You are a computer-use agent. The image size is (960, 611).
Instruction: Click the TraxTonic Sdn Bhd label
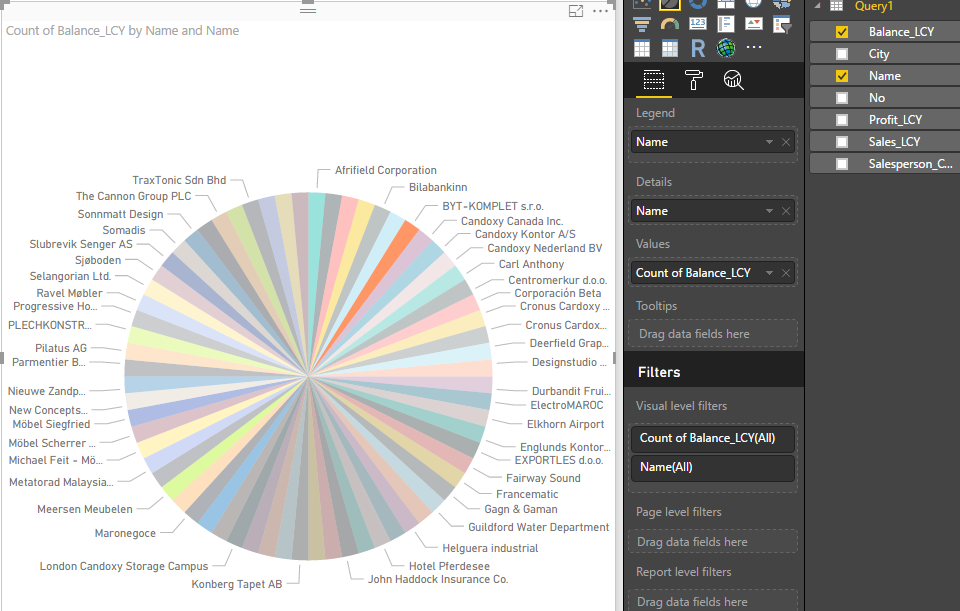pyautogui.click(x=179, y=180)
